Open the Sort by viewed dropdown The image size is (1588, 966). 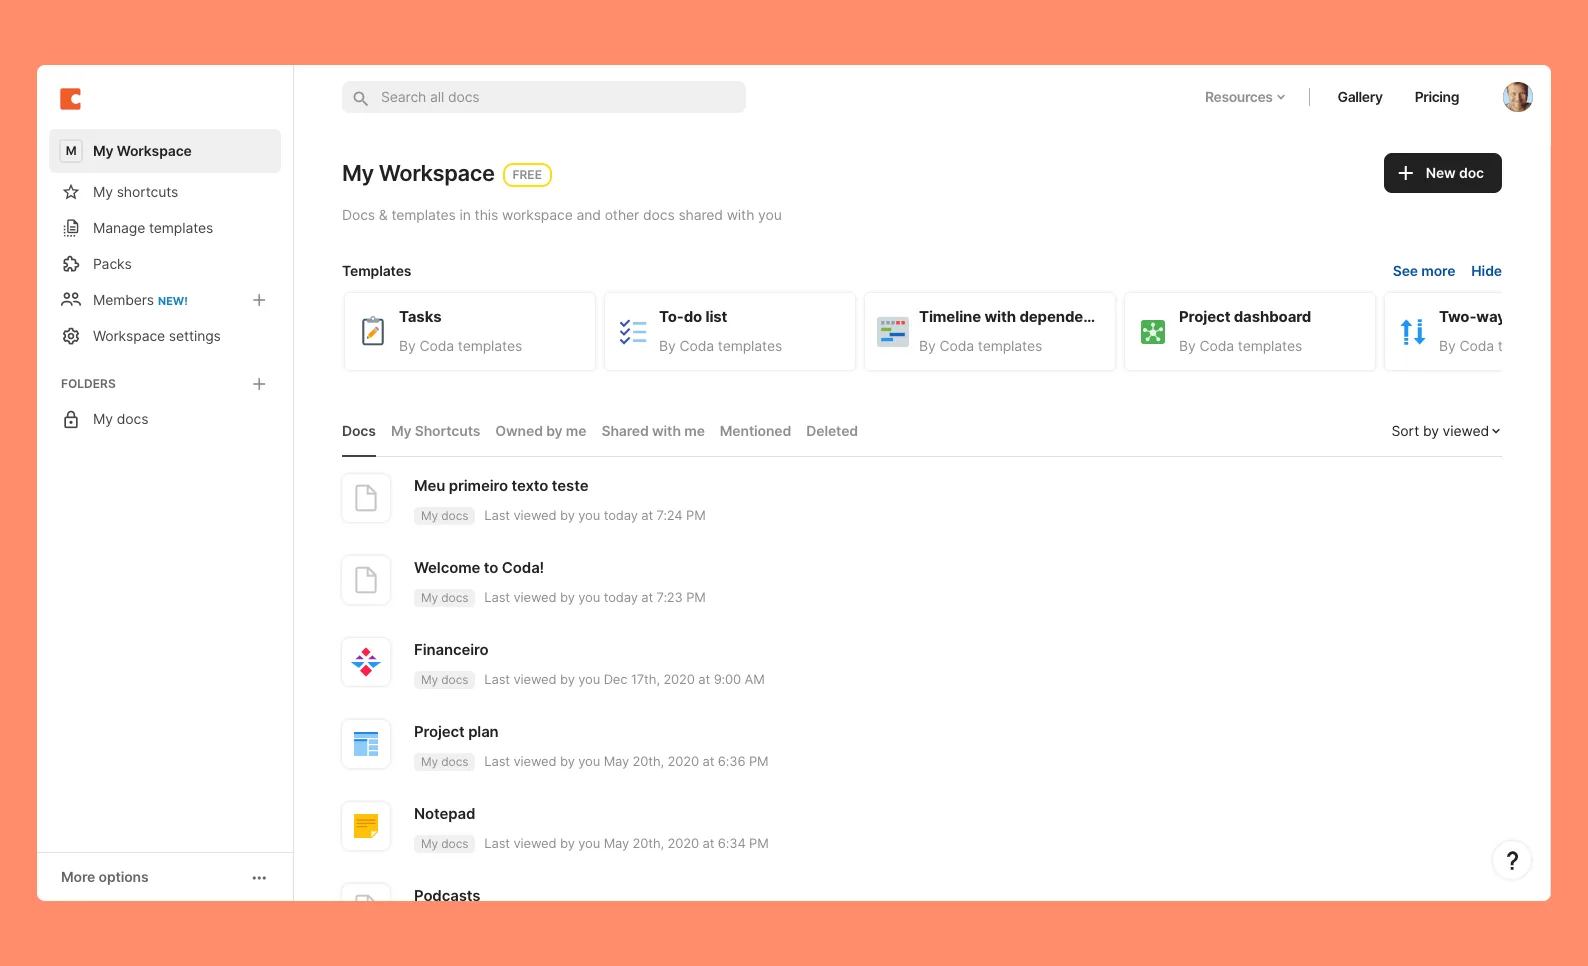coord(1445,431)
